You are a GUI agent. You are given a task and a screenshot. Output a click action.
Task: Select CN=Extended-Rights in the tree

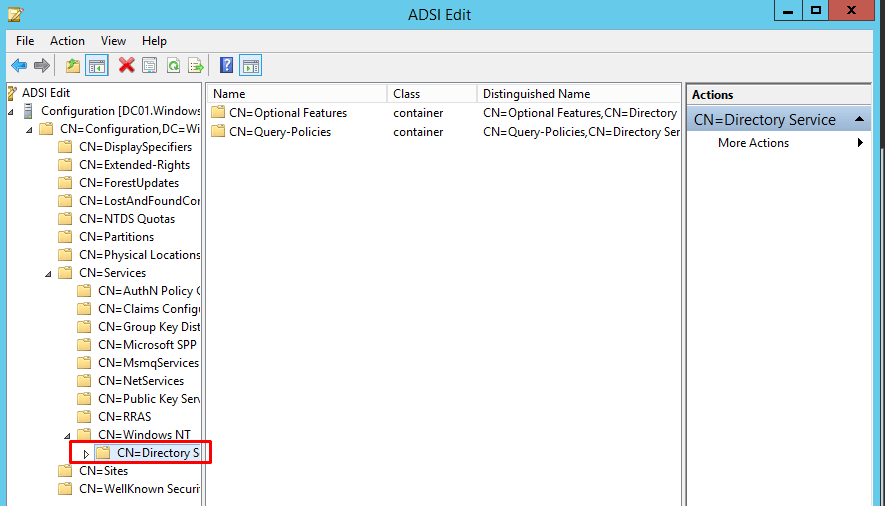pyautogui.click(x=134, y=165)
